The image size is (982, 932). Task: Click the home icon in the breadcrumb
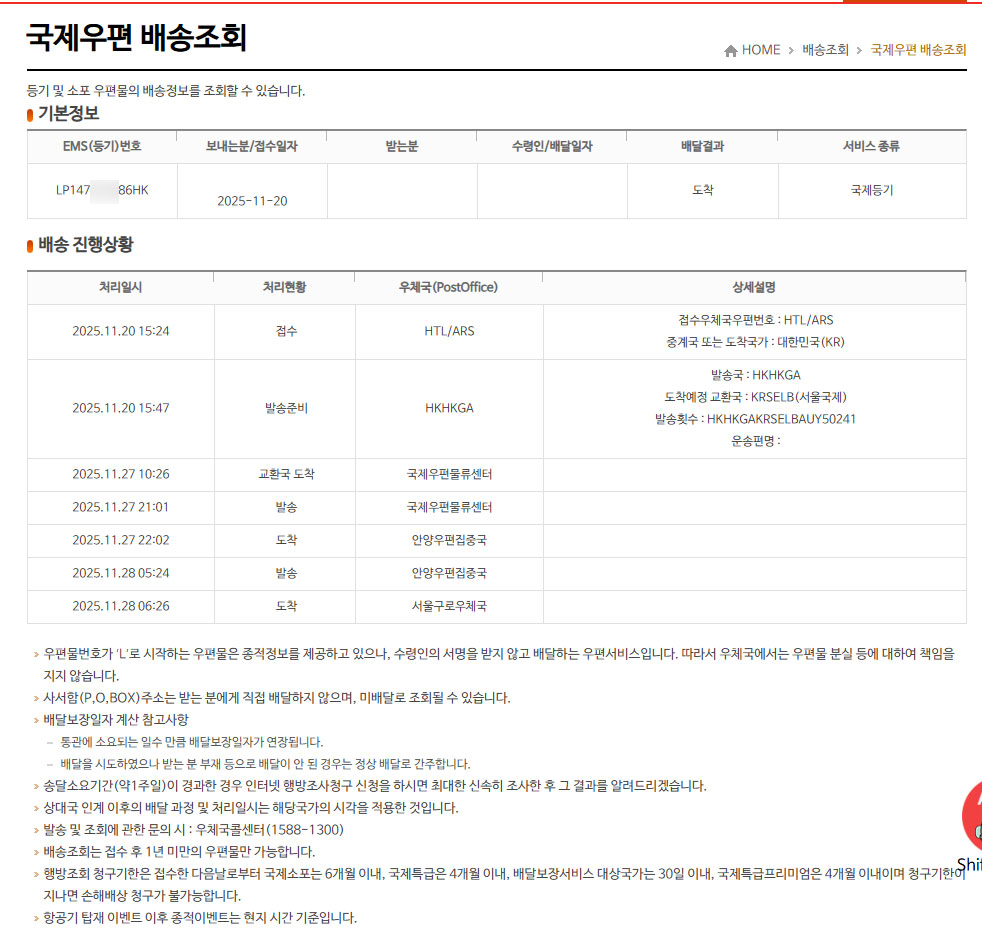(x=730, y=51)
